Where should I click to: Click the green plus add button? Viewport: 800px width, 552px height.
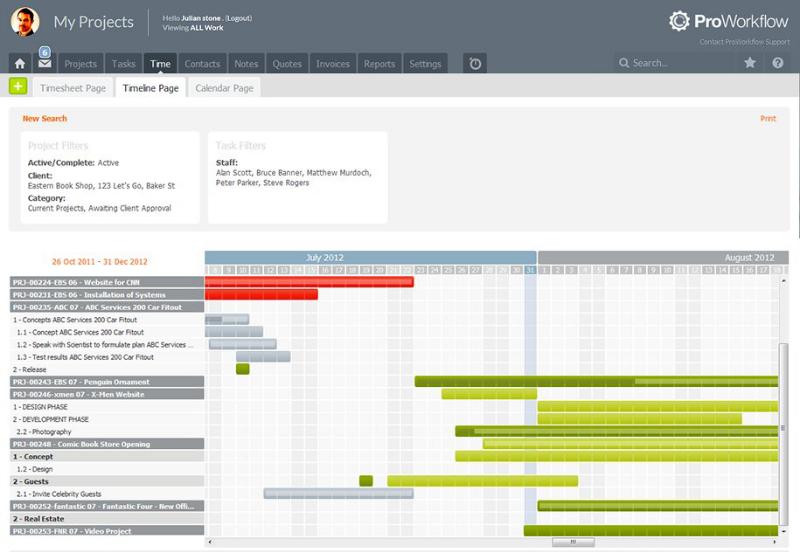click(x=18, y=86)
